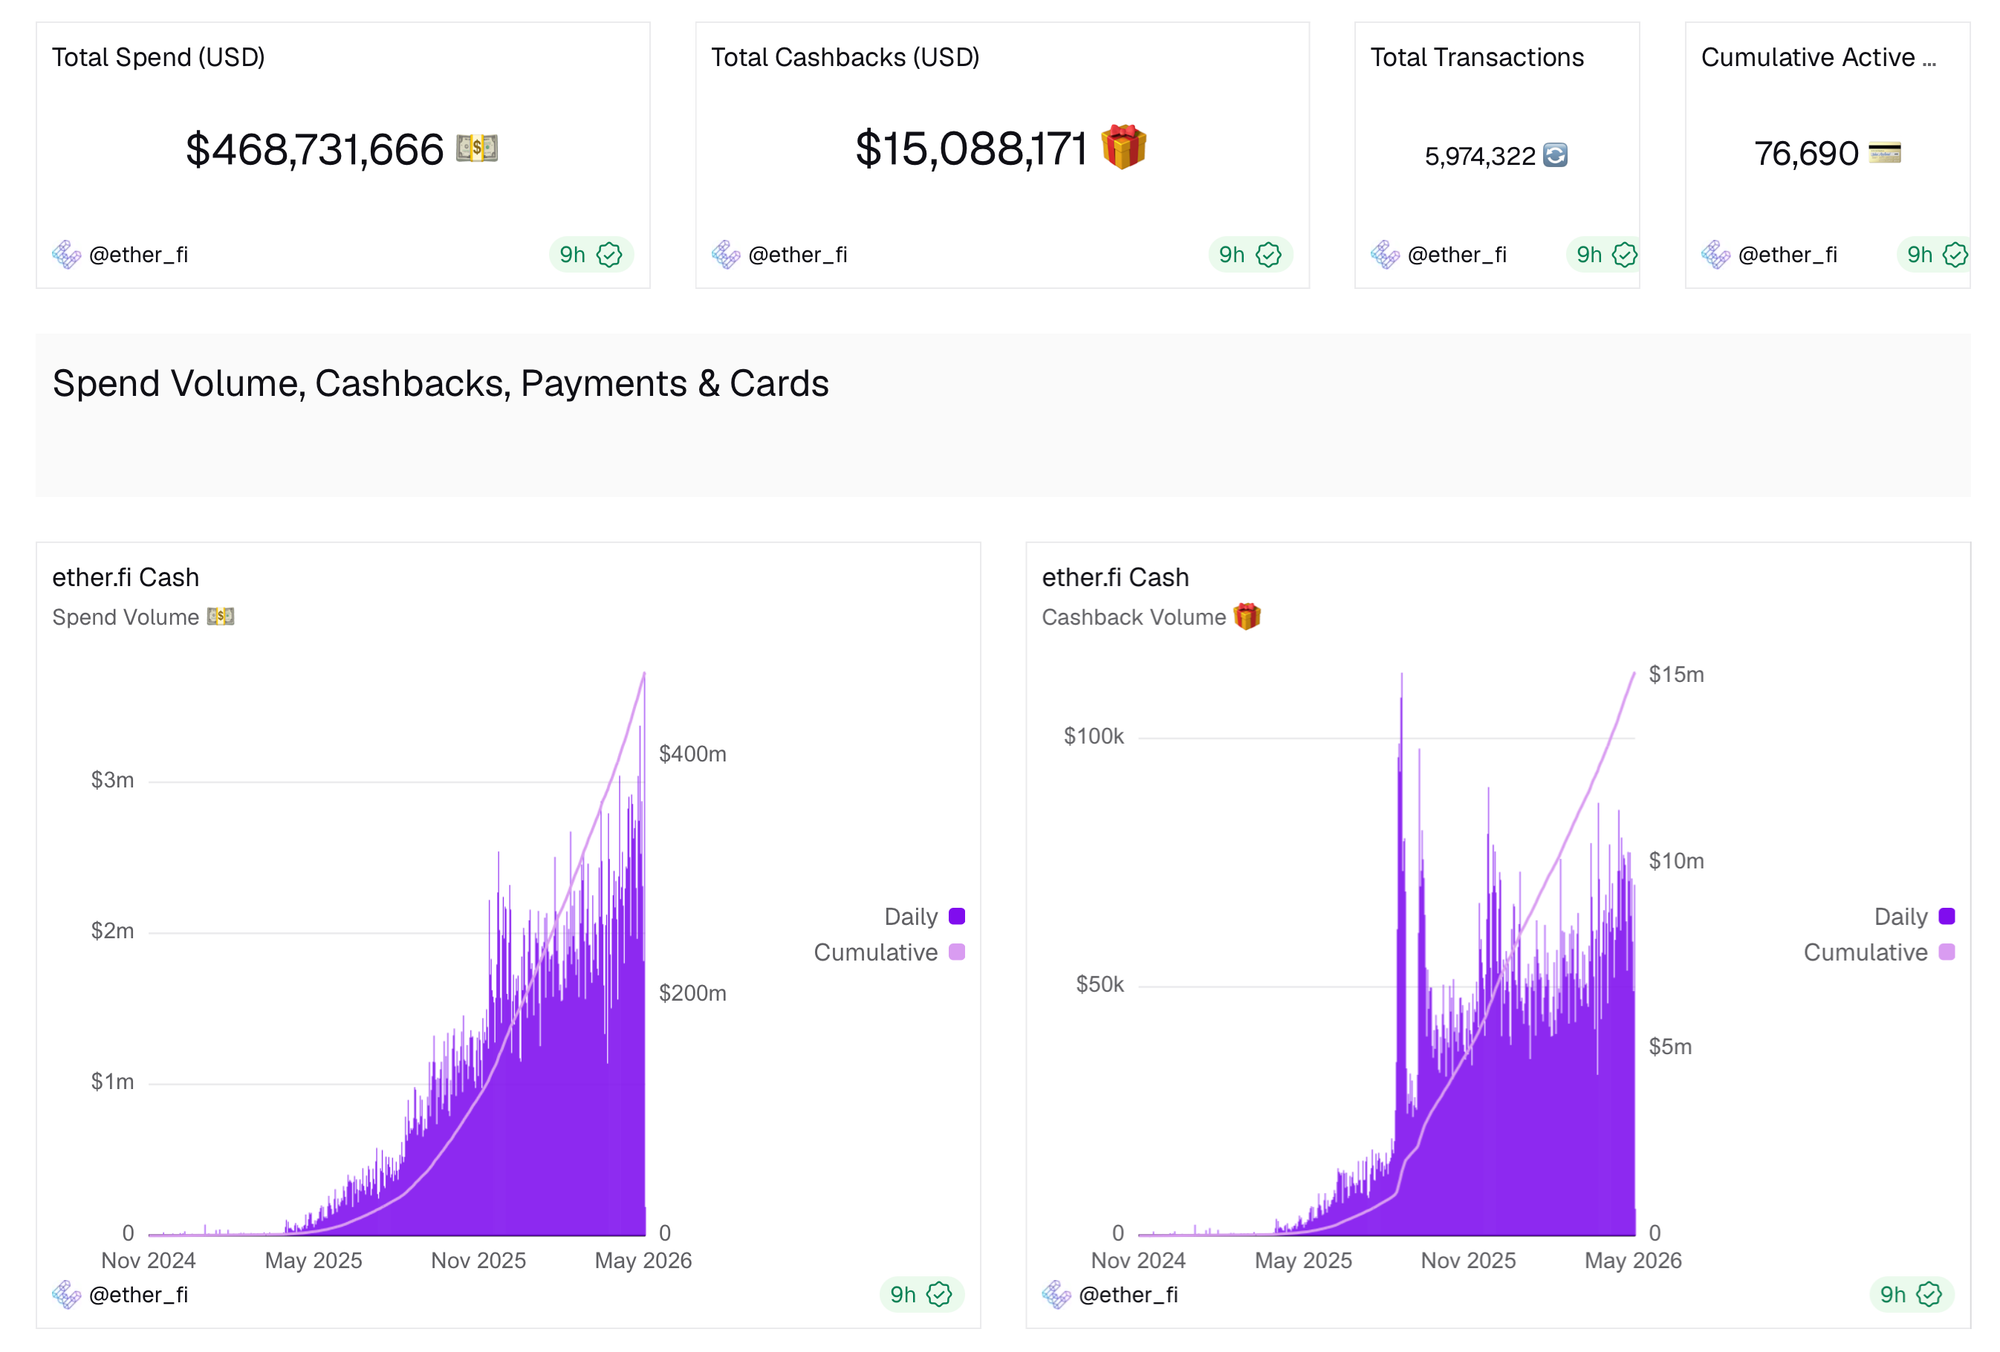Click the 9h freshness badge in Total Transactions card

[1603, 255]
